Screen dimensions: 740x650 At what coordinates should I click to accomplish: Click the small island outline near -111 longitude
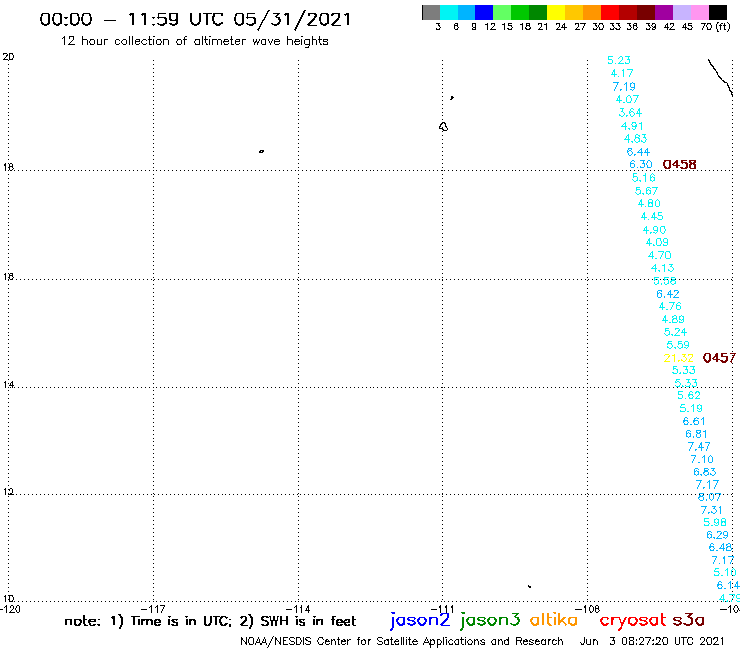[443, 127]
